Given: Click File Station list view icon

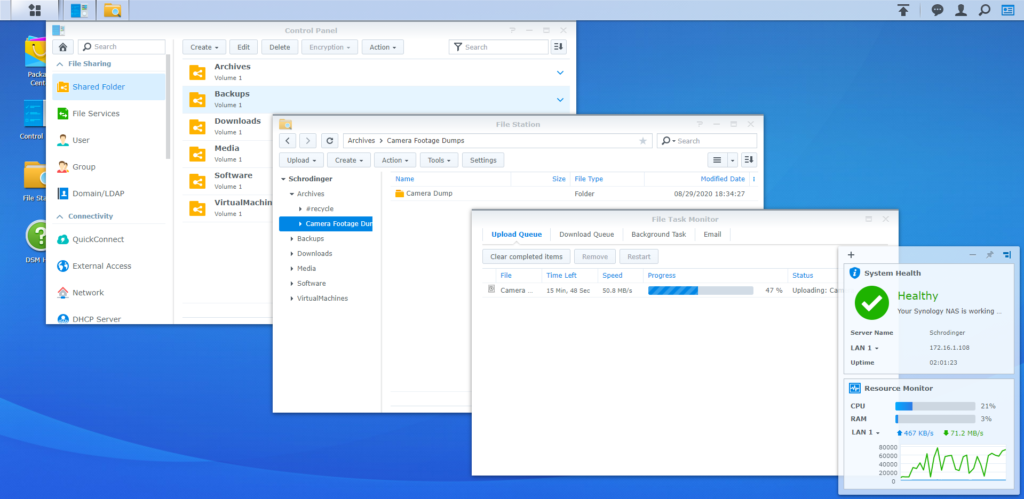Looking at the screenshot, I should (x=717, y=160).
